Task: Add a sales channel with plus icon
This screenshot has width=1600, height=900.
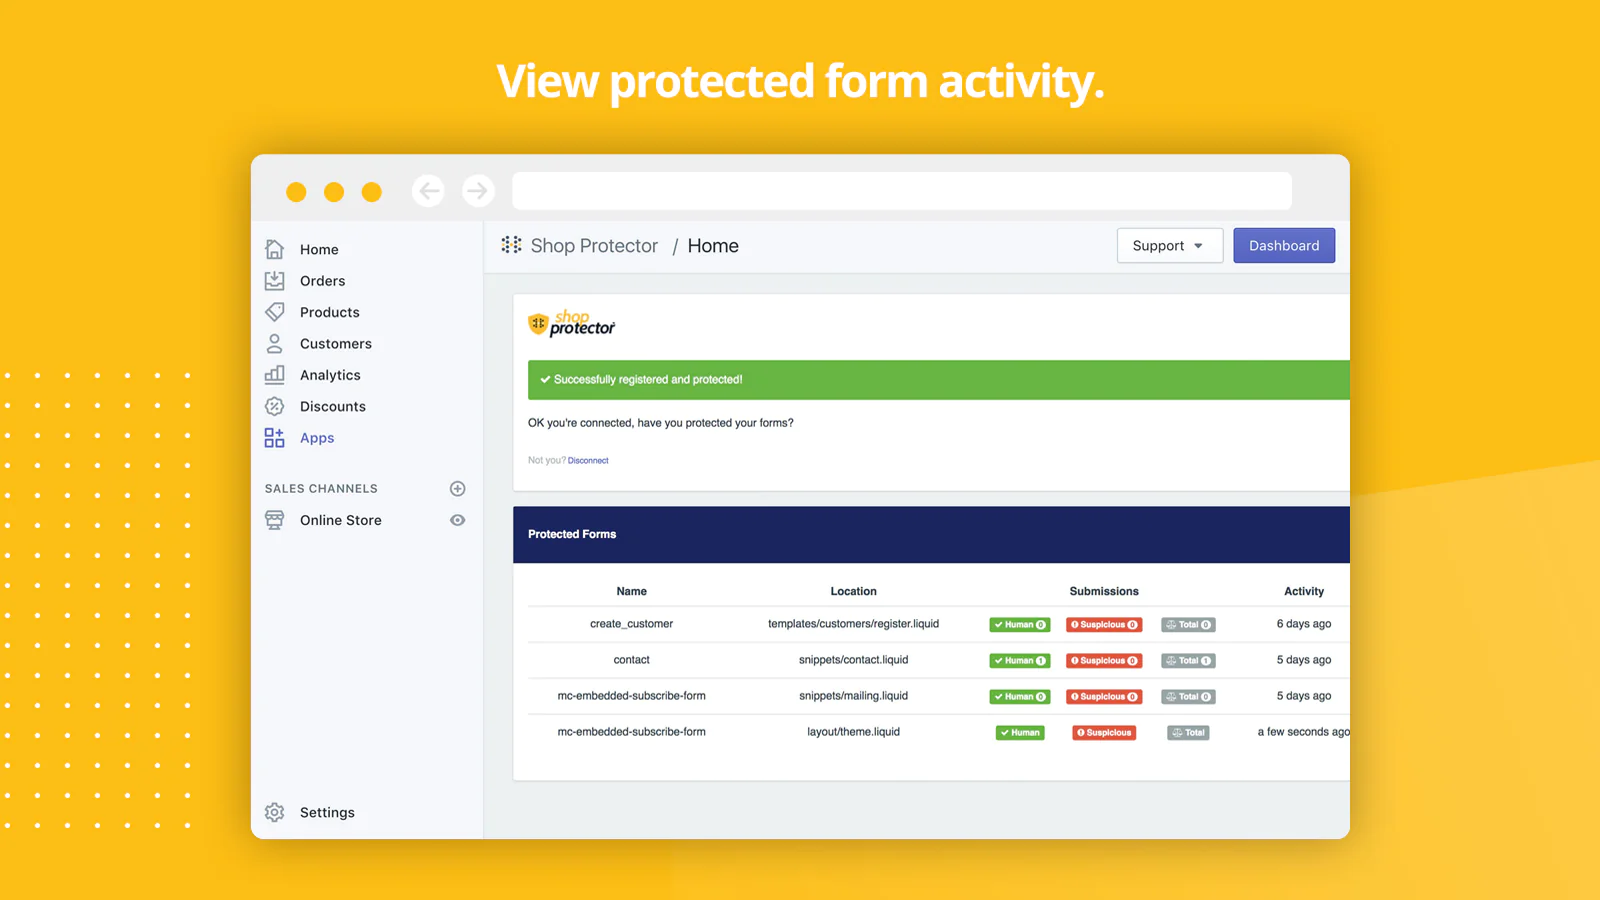Action: pyautogui.click(x=458, y=489)
